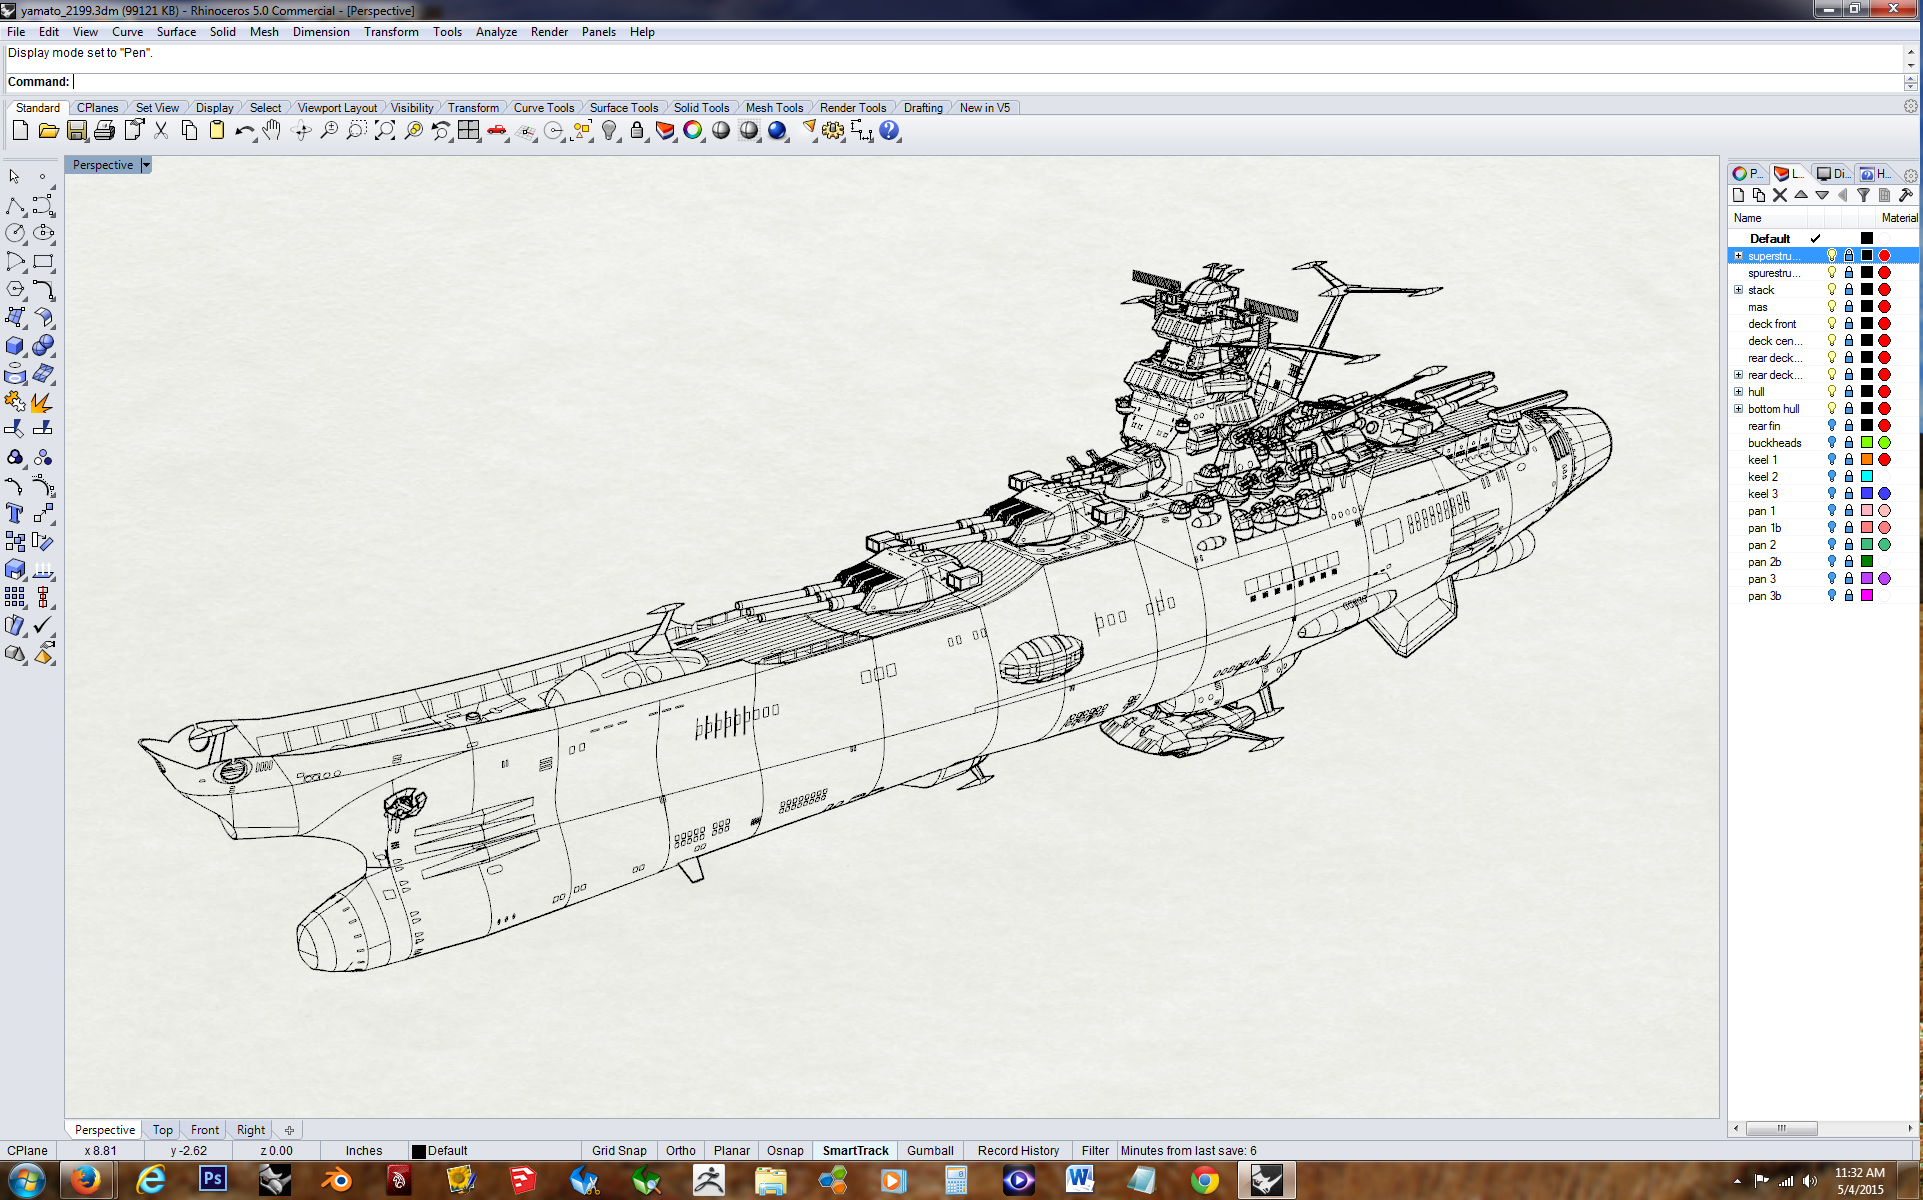Toggle lock icon of mas layer
Screen dimensions: 1923x1200
click(x=1849, y=307)
